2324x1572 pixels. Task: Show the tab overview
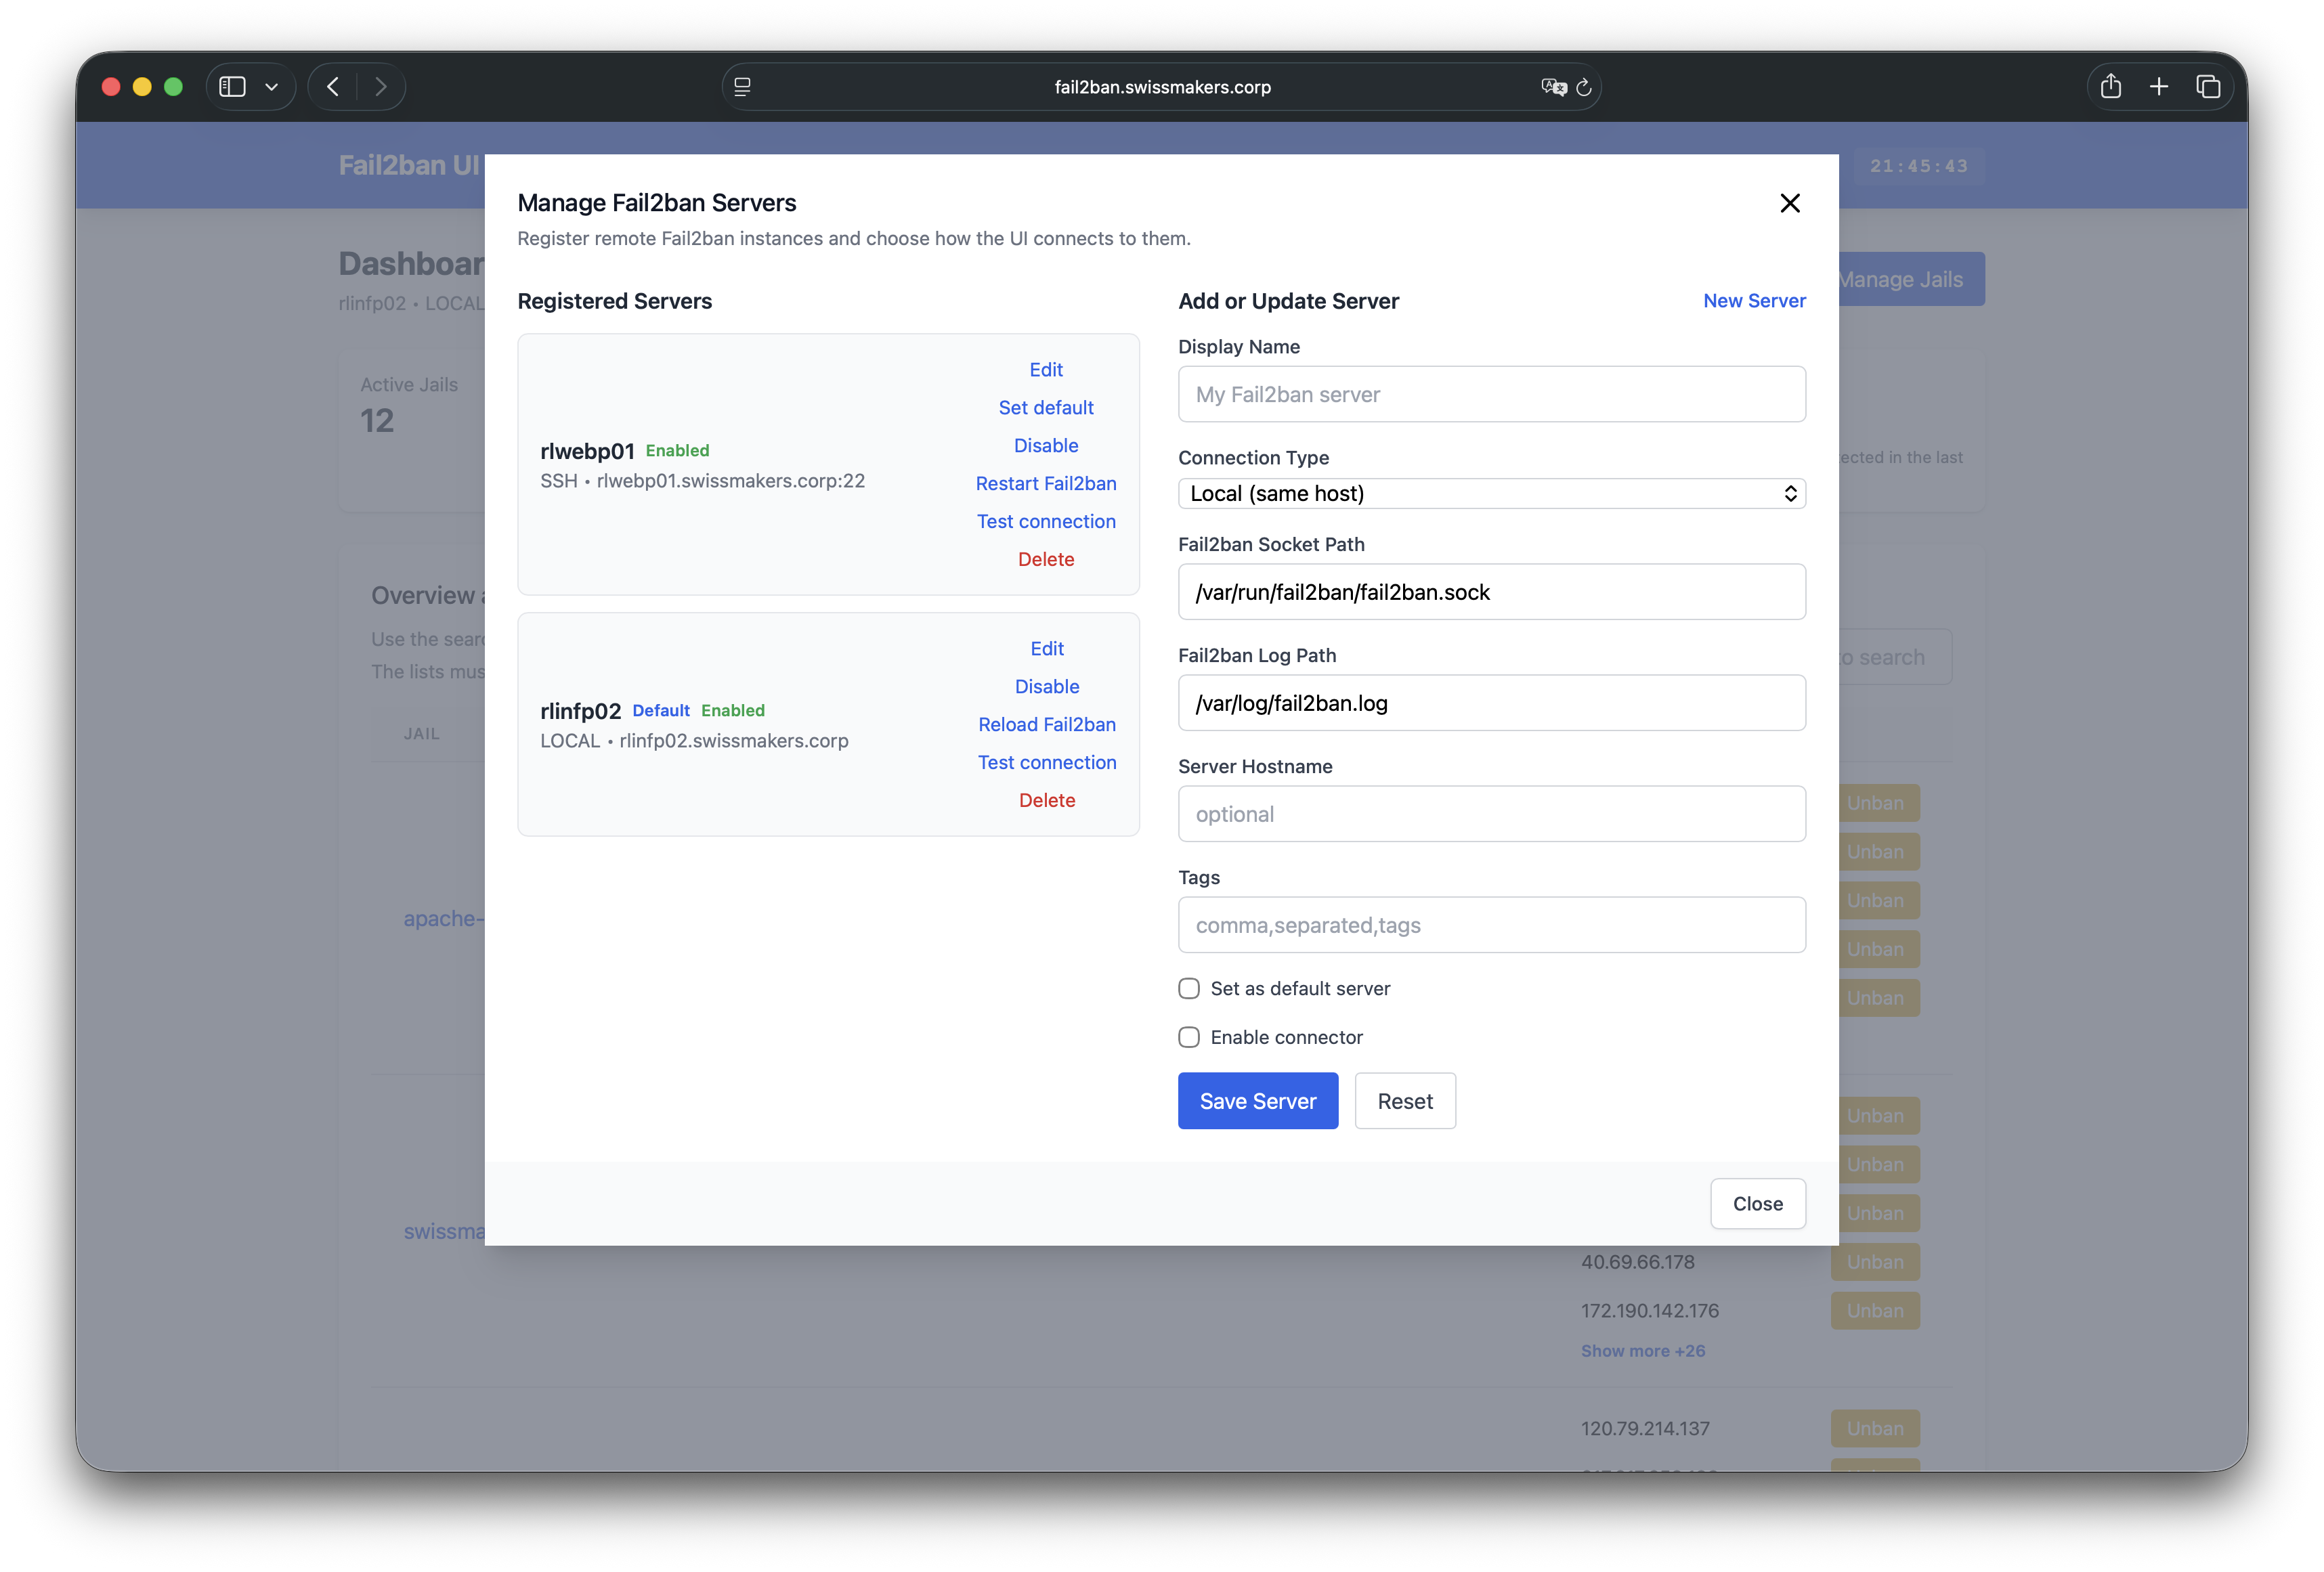(x=2209, y=86)
